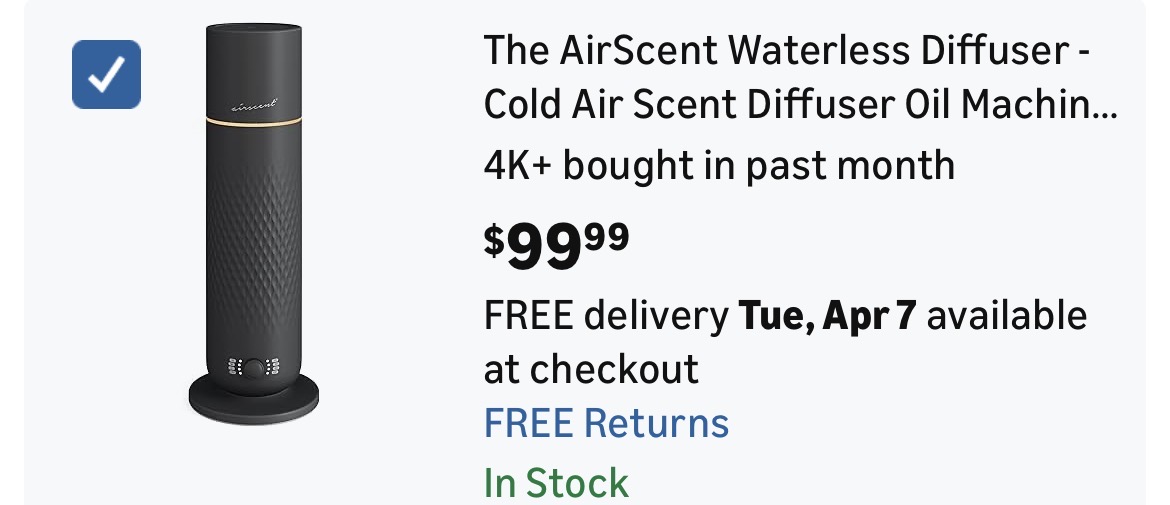Click the airscent logo on the diffuser image
The width and height of the screenshot is (1170, 505).
254,103
